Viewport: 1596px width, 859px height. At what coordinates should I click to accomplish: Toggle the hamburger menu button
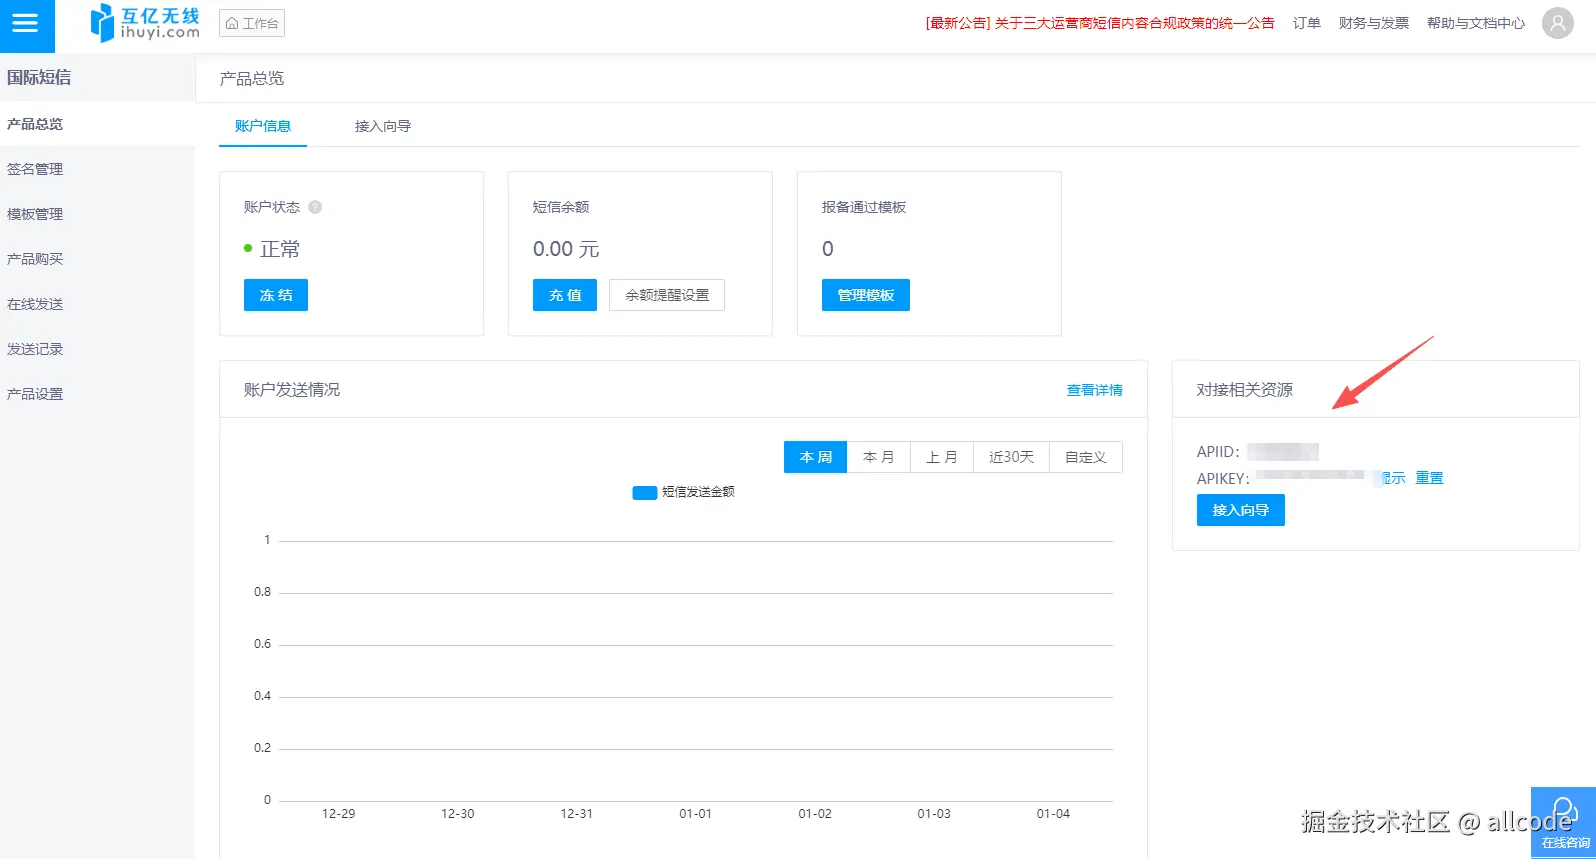26,25
